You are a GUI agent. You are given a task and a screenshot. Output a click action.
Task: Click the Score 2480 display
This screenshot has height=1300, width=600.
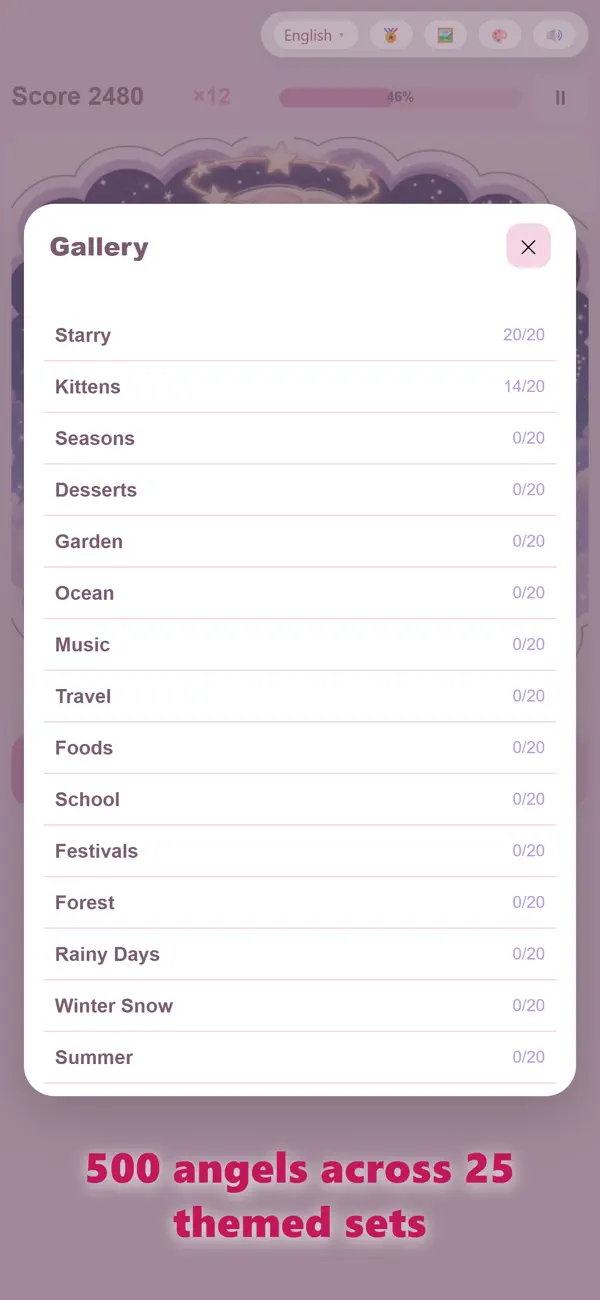(x=78, y=96)
